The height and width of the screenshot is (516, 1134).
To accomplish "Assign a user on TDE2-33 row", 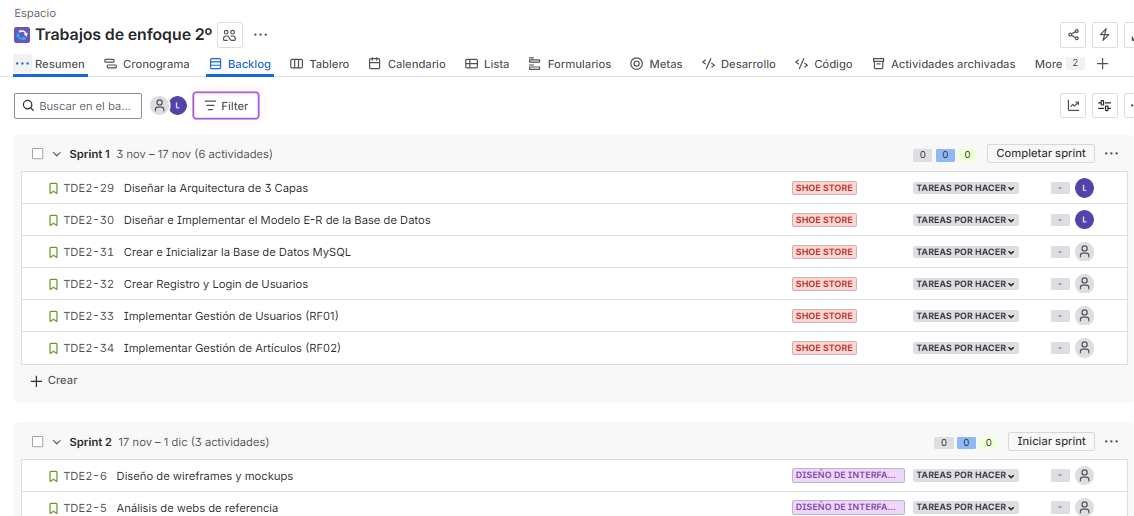I will click(1084, 316).
